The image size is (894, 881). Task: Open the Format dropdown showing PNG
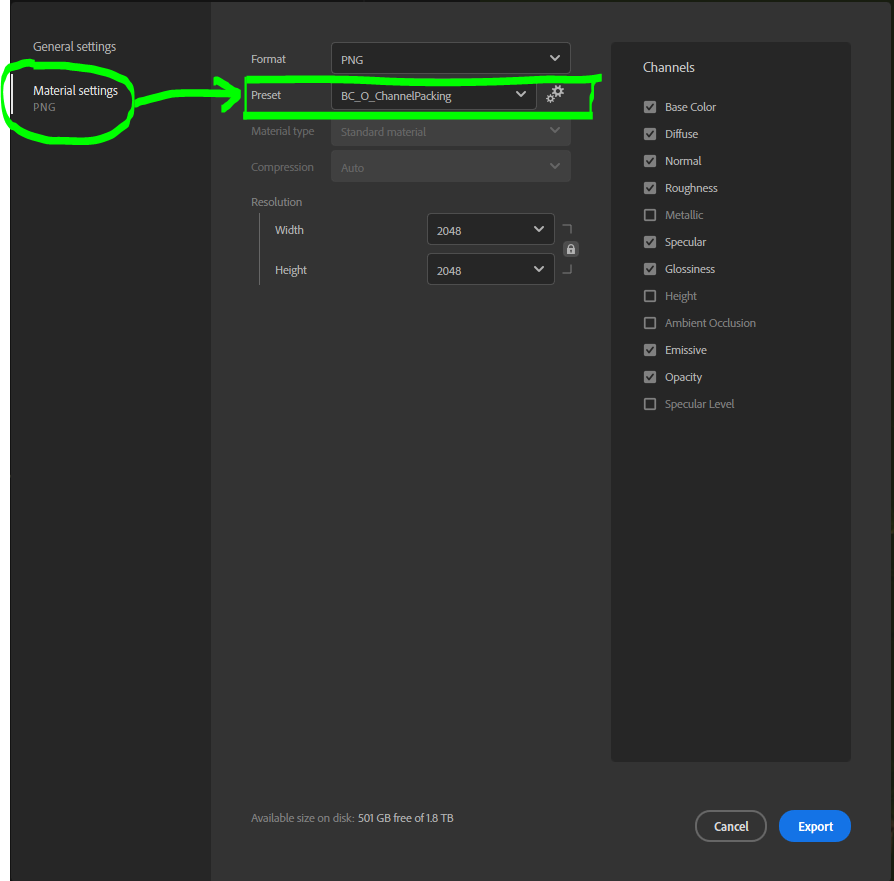(450, 58)
